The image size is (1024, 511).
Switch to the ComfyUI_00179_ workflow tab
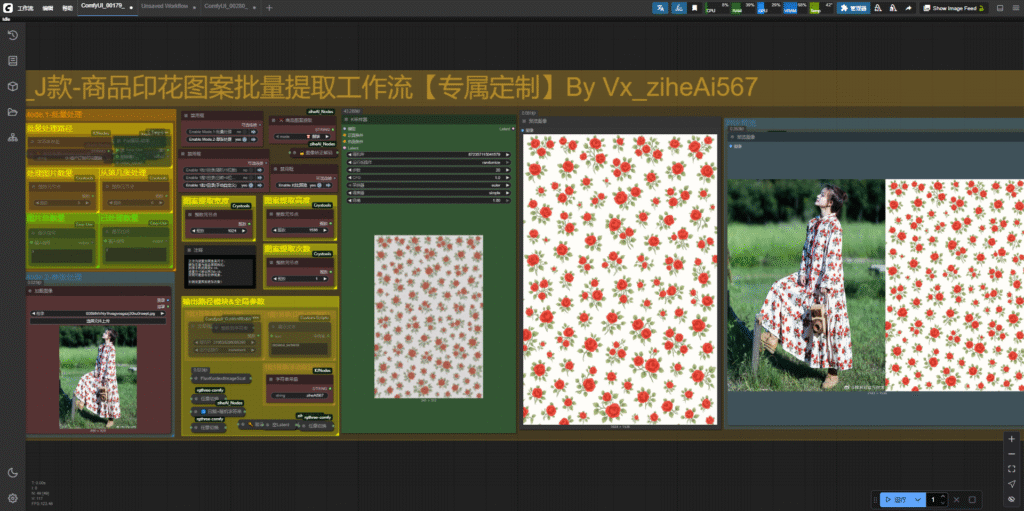tap(106, 6)
